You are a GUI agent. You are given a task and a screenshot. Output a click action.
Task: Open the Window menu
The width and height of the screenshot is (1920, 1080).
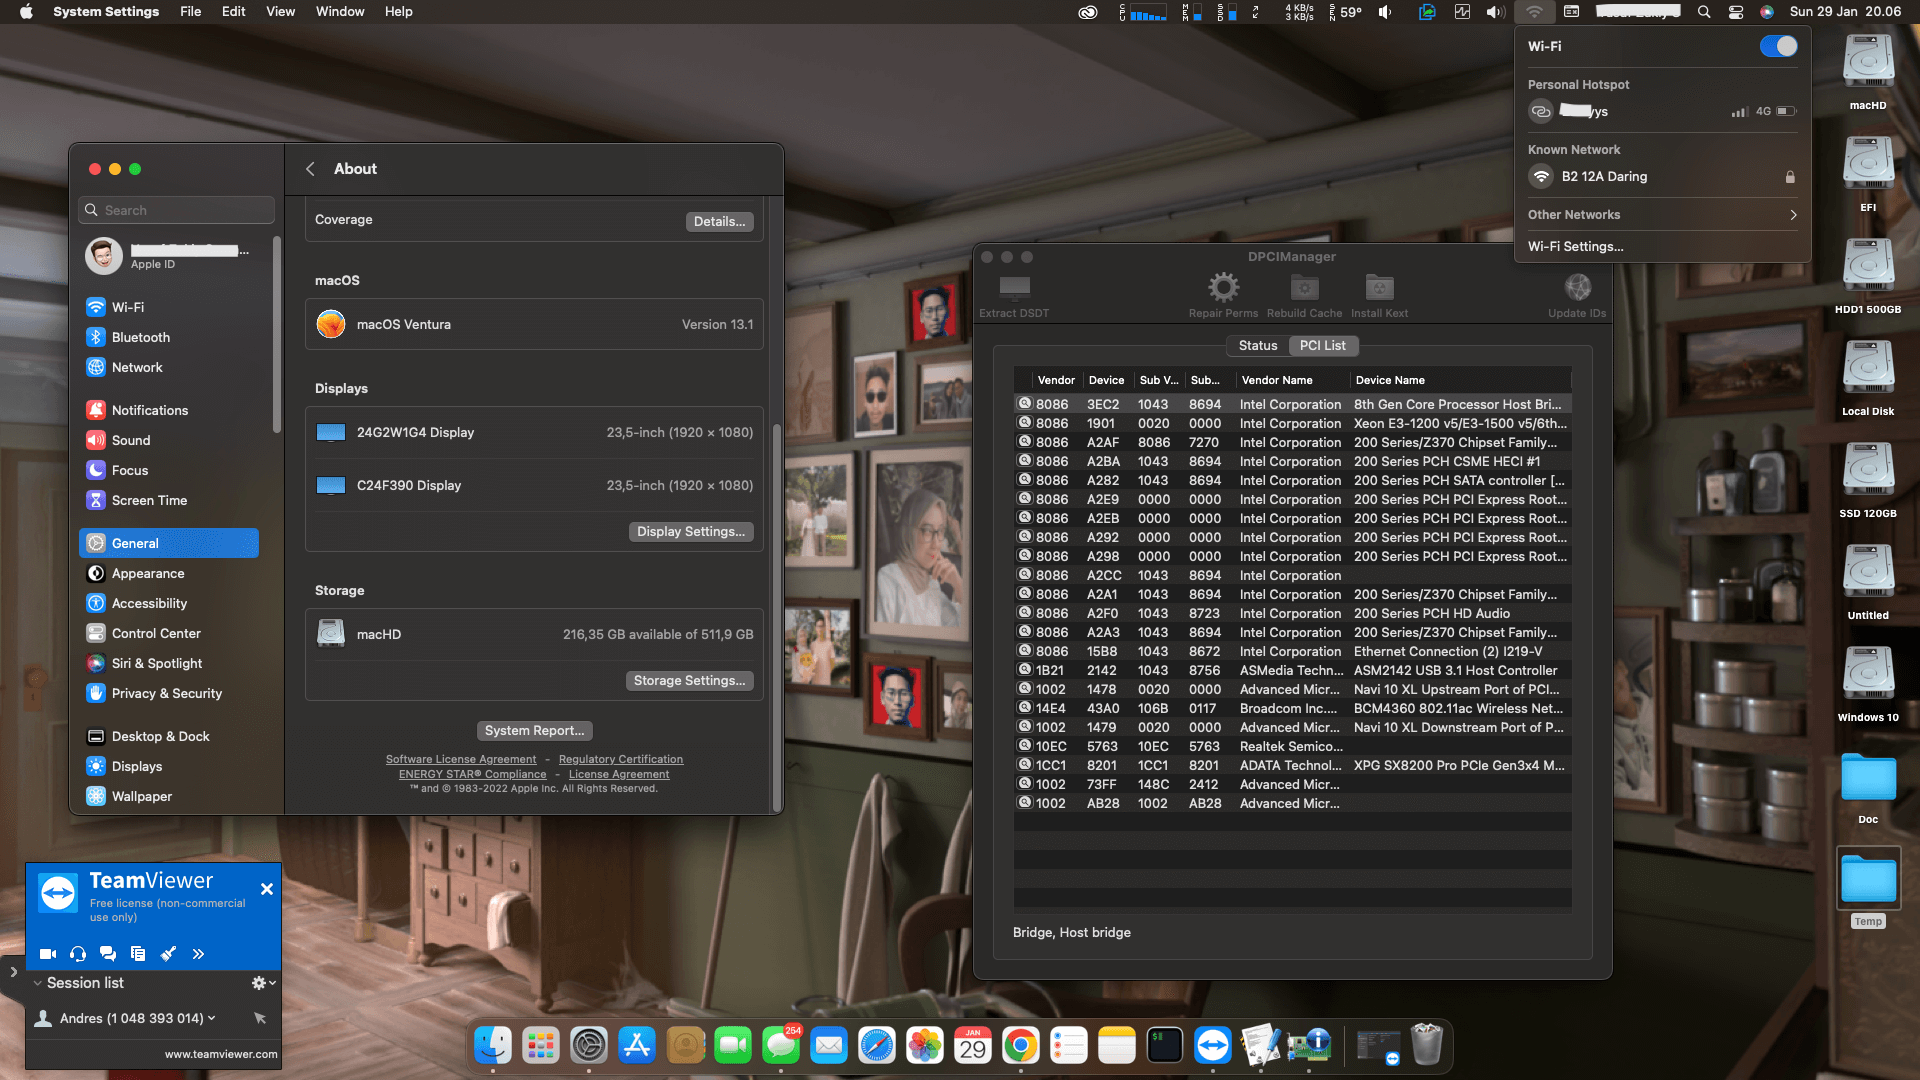[x=340, y=12]
